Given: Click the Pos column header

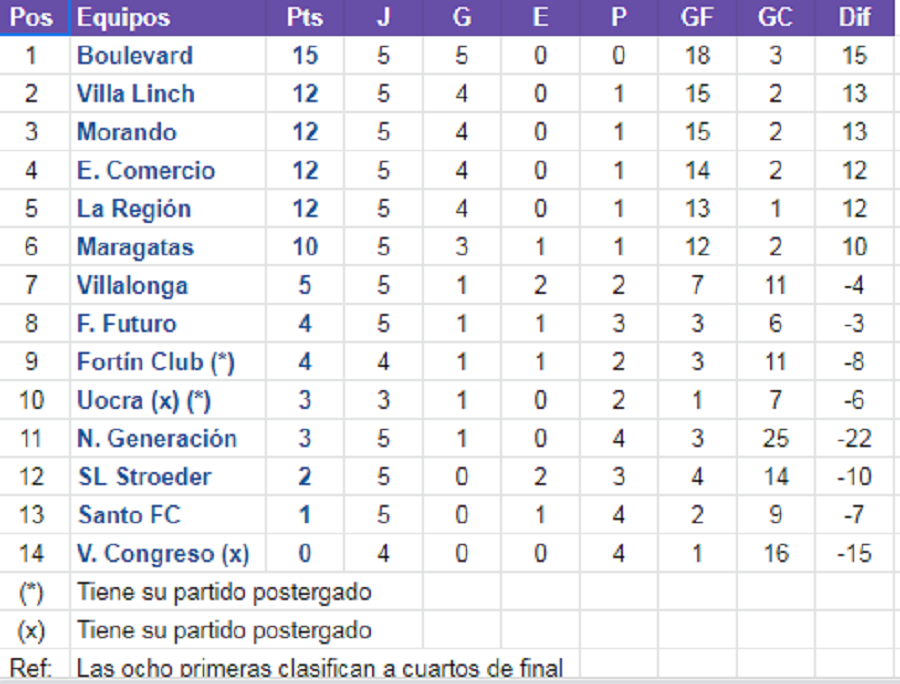Looking at the screenshot, I should pos(31,18).
